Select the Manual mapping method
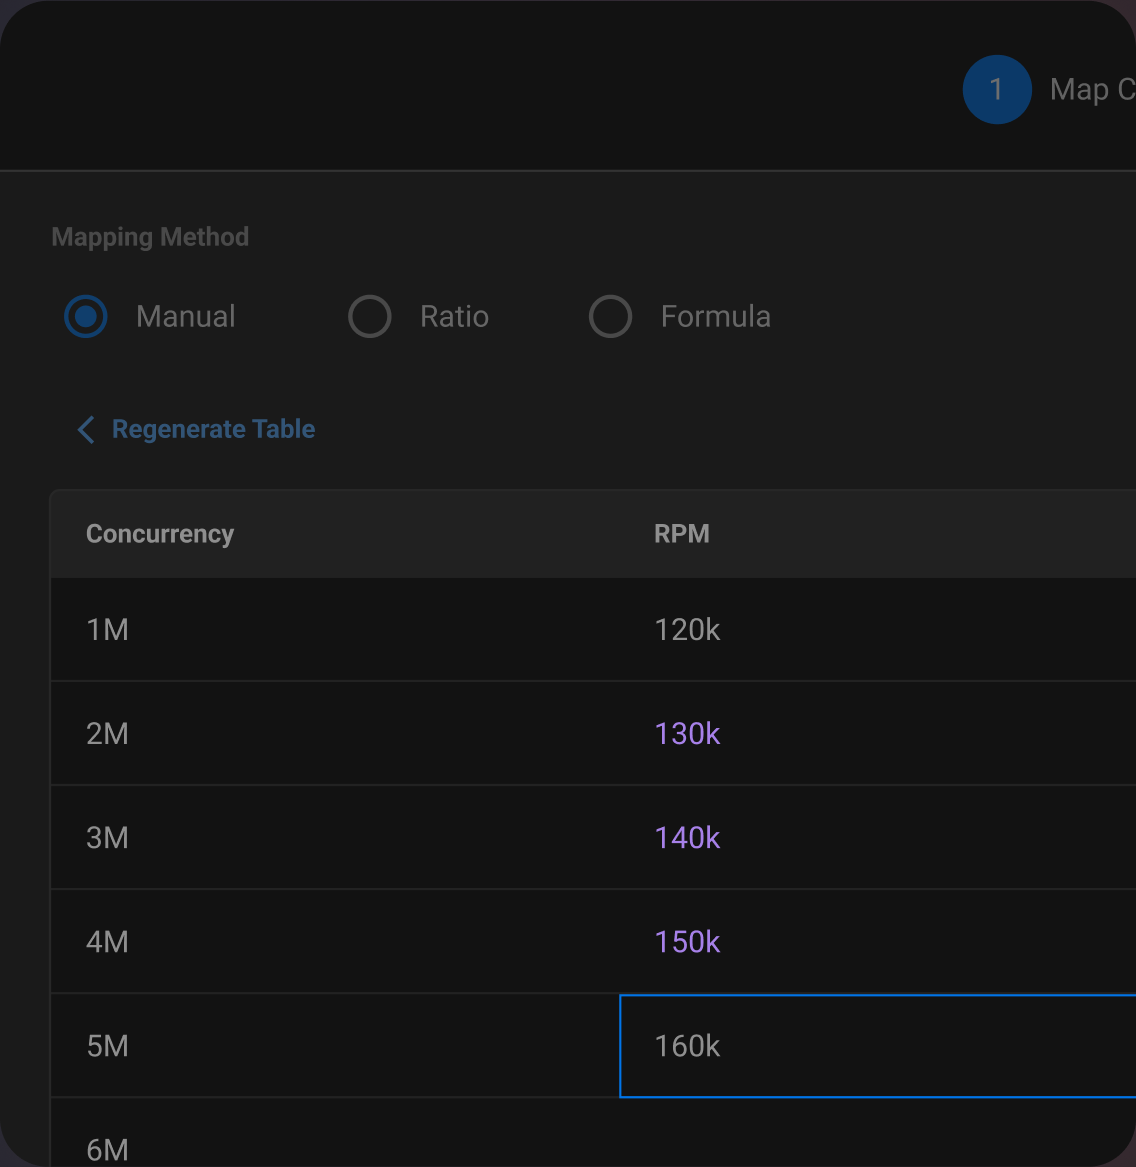Image resolution: width=1136 pixels, height=1167 pixels. coord(86,316)
